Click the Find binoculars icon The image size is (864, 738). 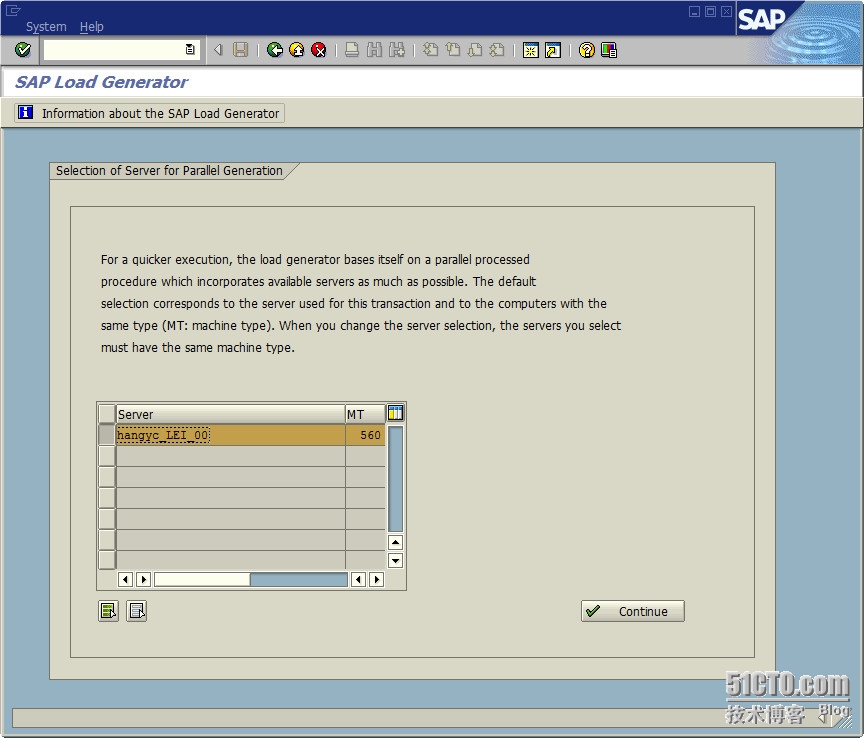(374, 50)
